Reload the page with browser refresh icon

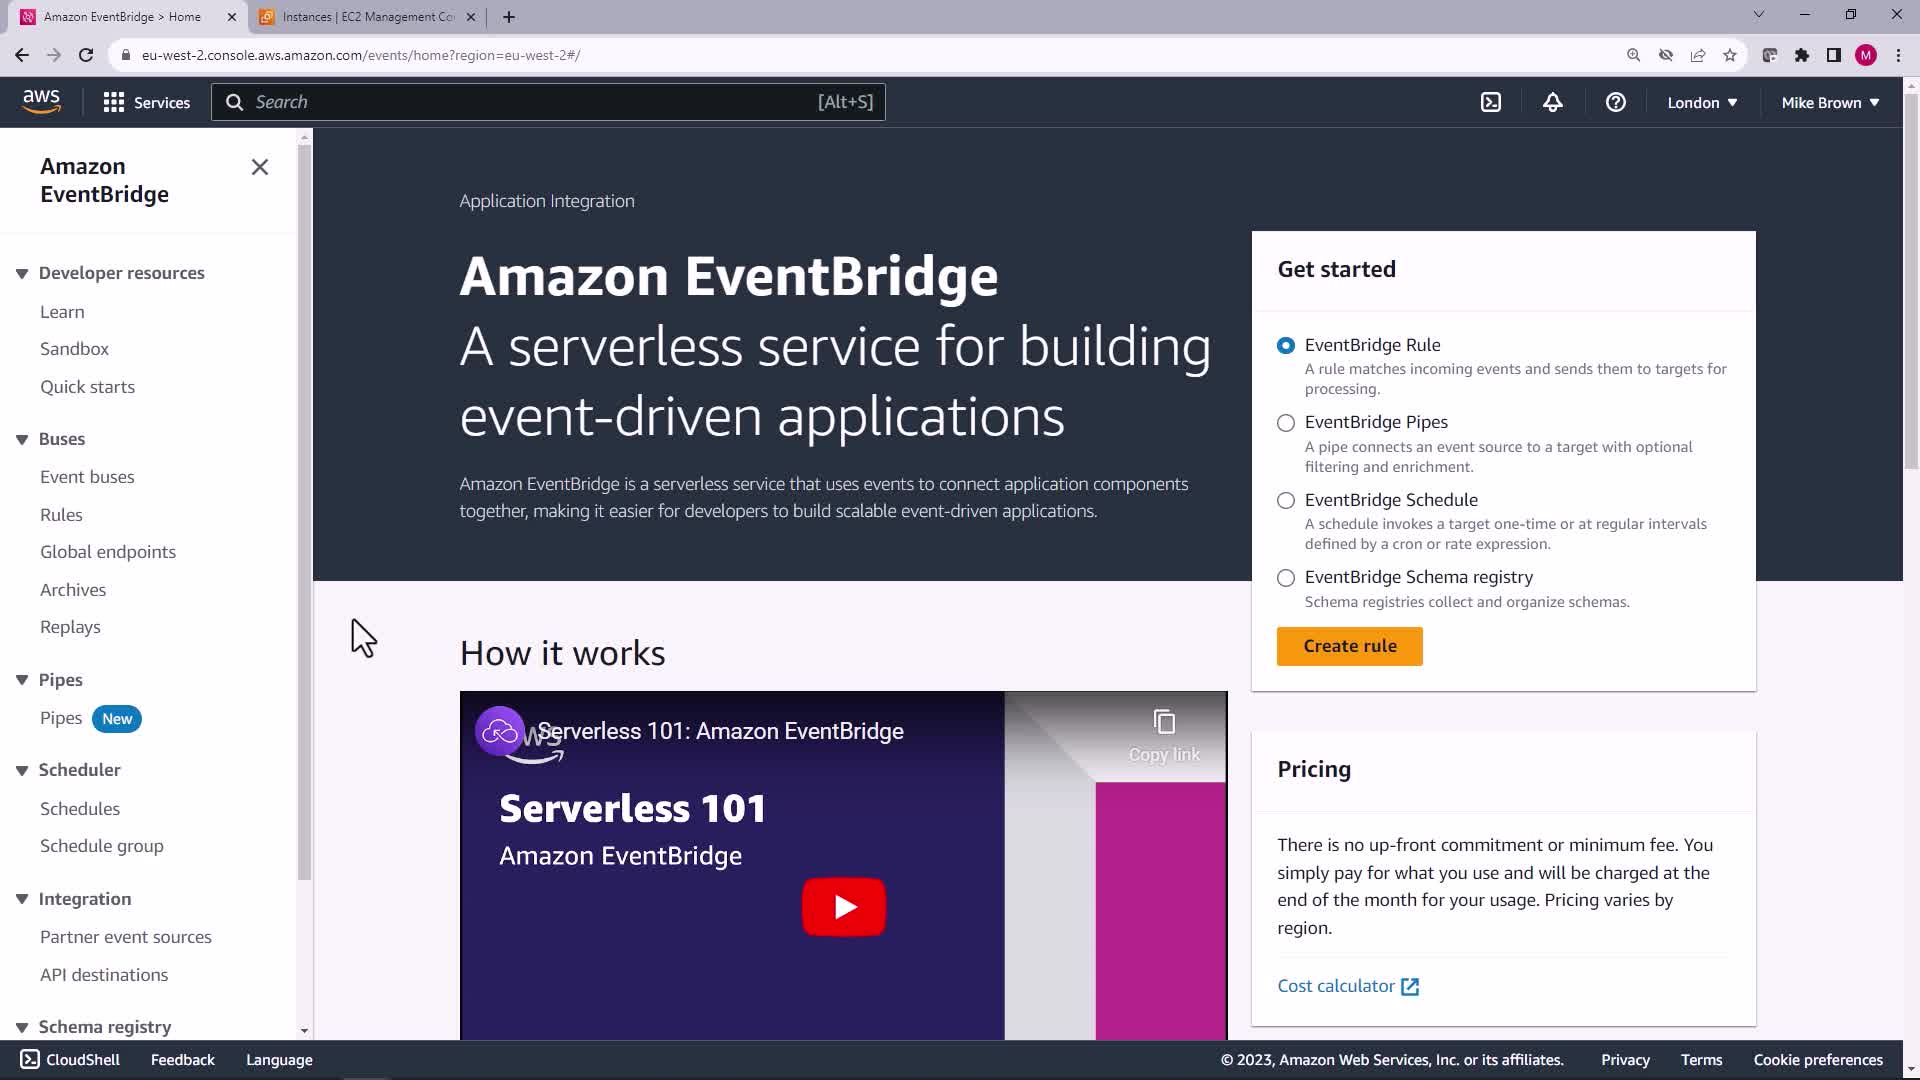pos(86,55)
